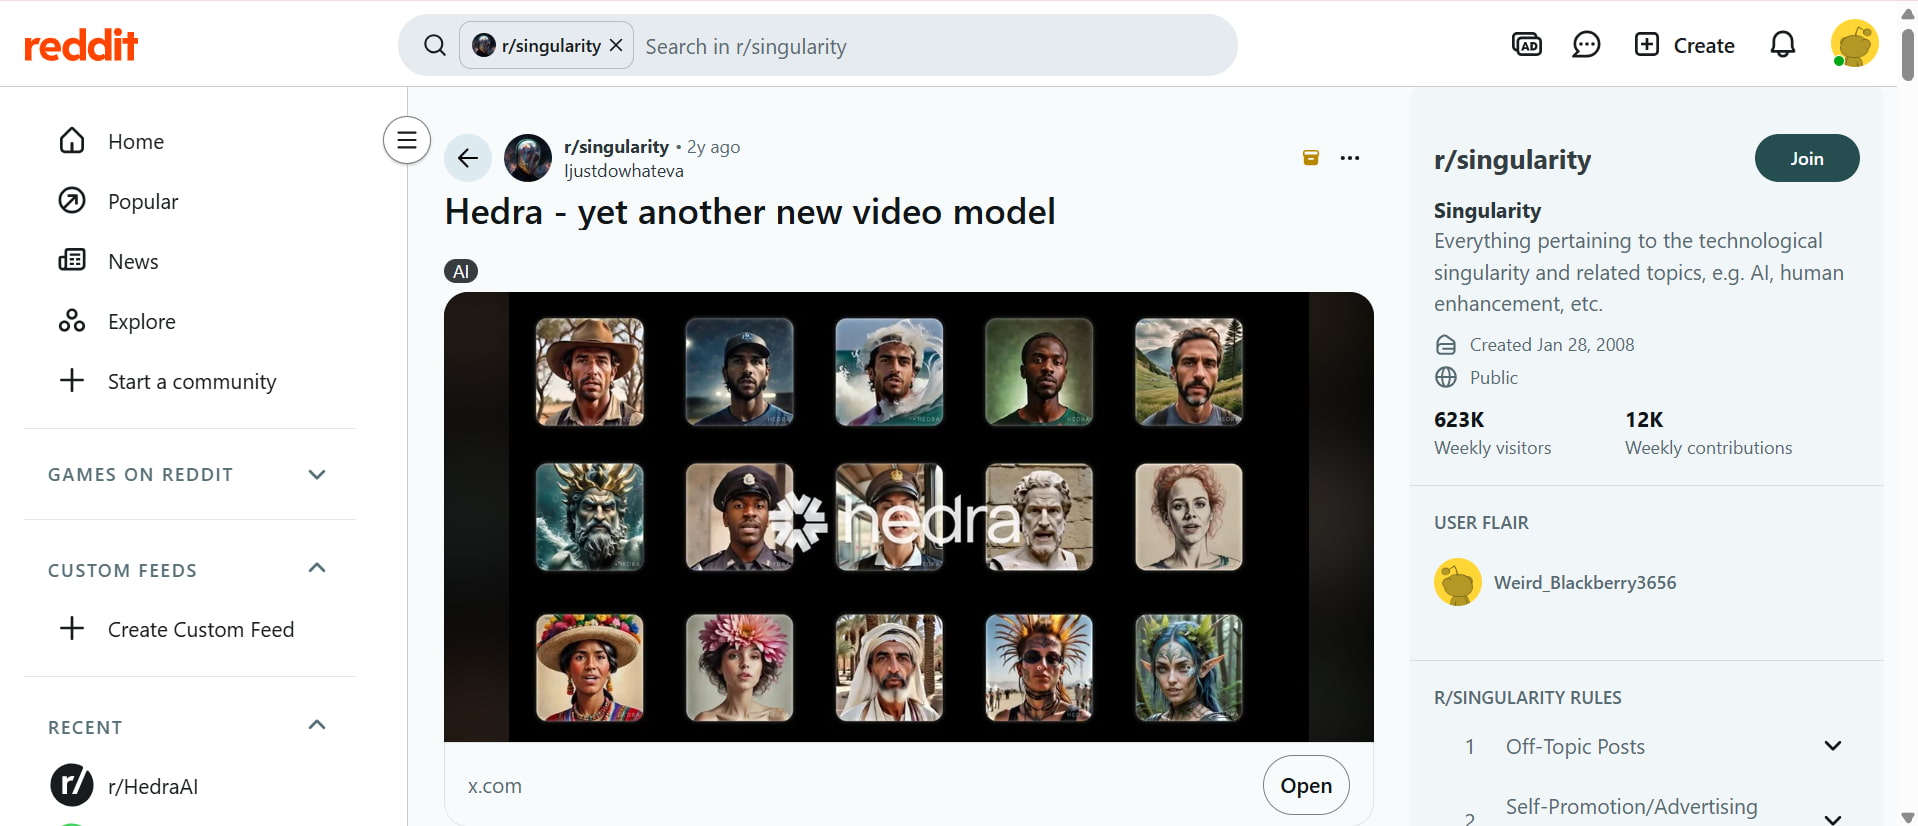Collapse the navigation sidebar with hamburger button
1918x826 pixels.
point(407,140)
